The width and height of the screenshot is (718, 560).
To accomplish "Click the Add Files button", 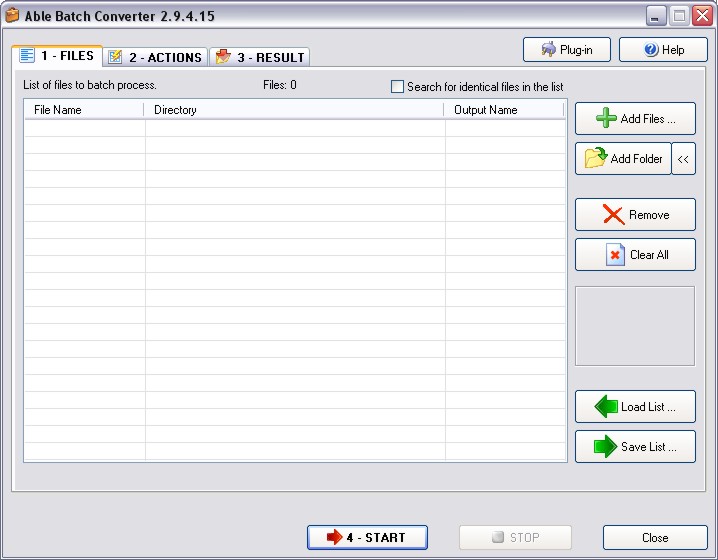I will click(x=635, y=119).
